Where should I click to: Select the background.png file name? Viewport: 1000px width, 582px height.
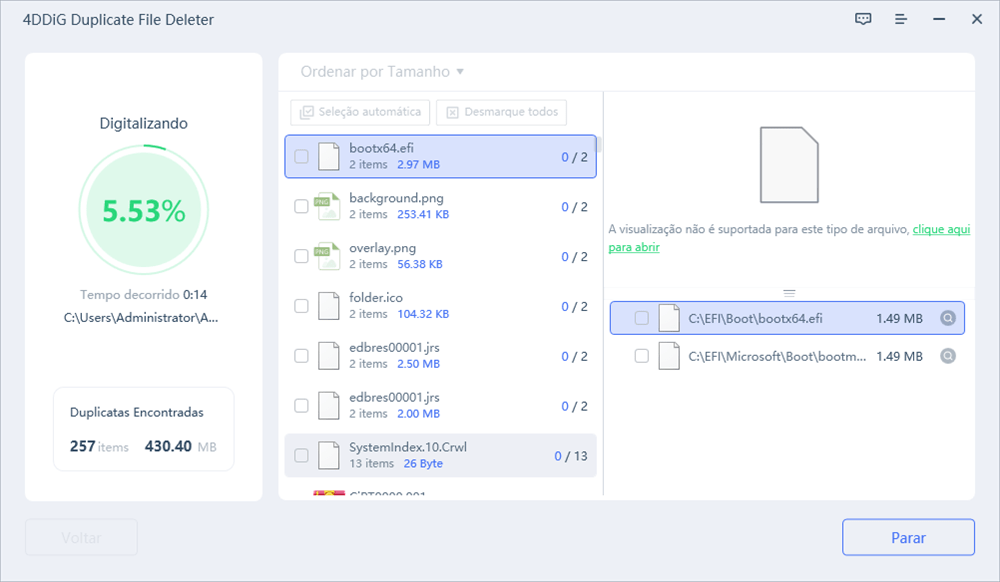click(x=396, y=198)
